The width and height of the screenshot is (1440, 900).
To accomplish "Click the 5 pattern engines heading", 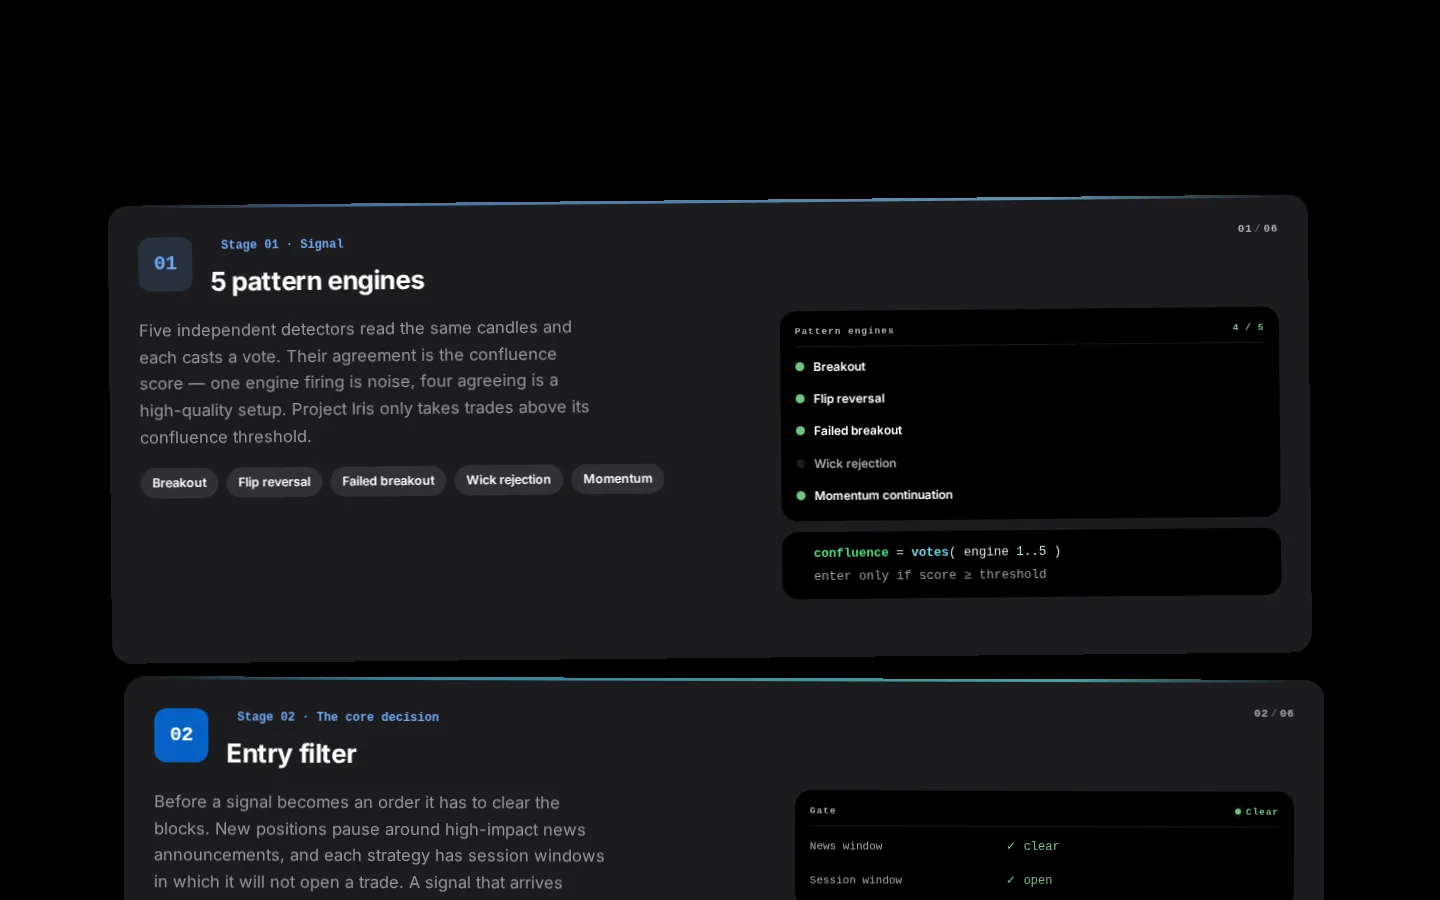I will pos(317,281).
